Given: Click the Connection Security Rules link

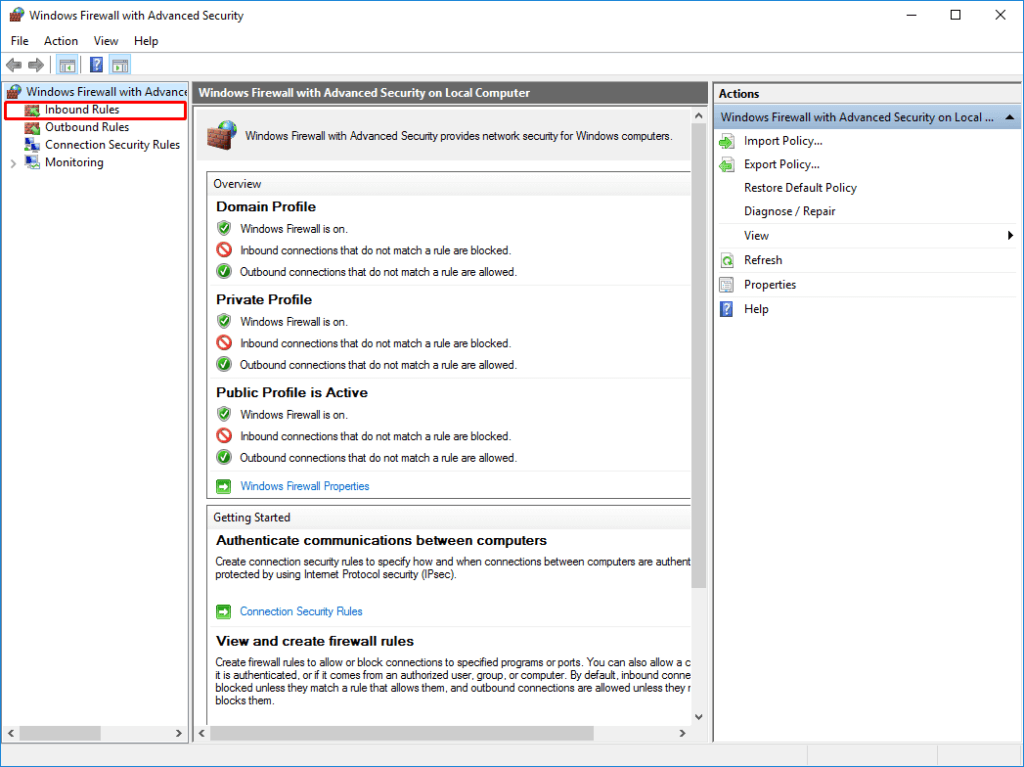Looking at the screenshot, I should tap(300, 611).
